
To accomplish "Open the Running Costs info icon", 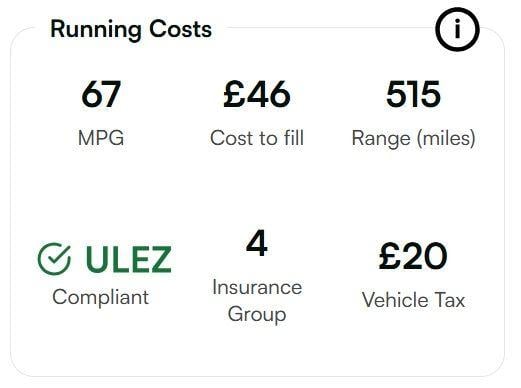I will tap(457, 29).
